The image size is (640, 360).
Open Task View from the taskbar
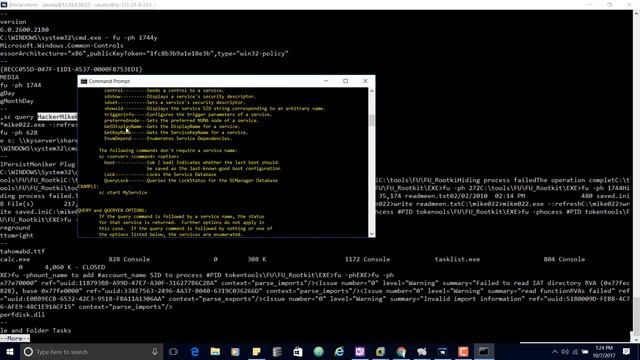coord(173,352)
